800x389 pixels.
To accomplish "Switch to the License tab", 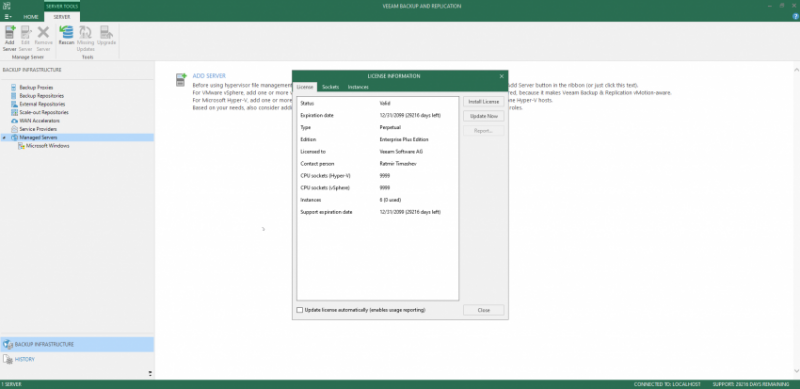I will pyautogui.click(x=305, y=87).
